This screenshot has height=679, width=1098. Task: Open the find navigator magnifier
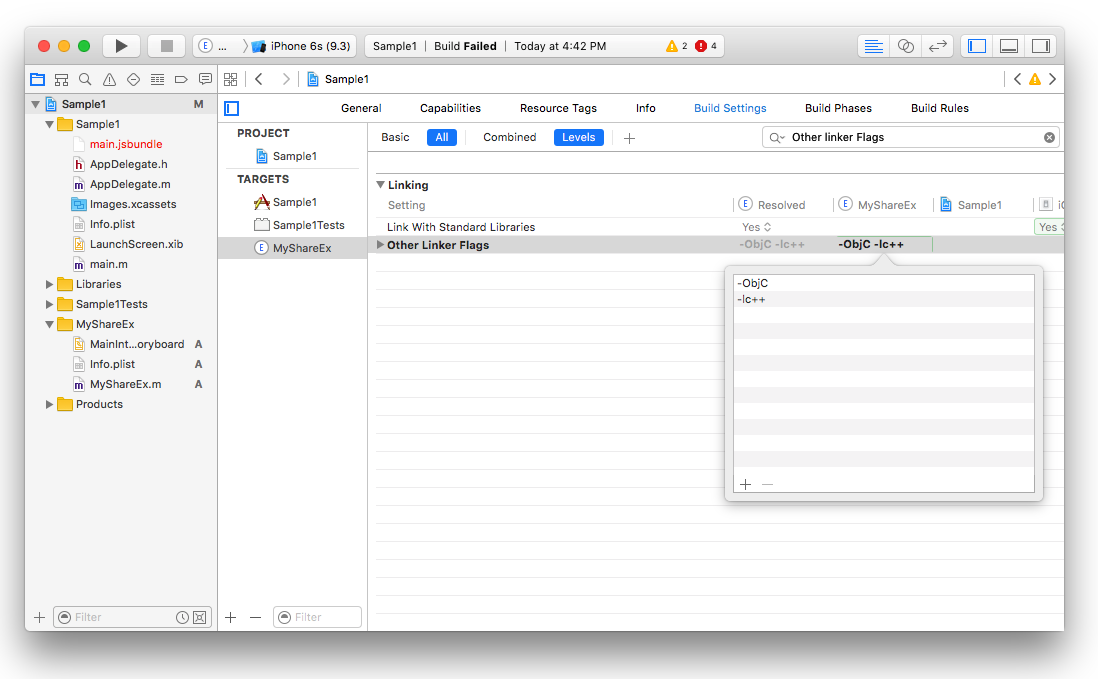pos(85,79)
